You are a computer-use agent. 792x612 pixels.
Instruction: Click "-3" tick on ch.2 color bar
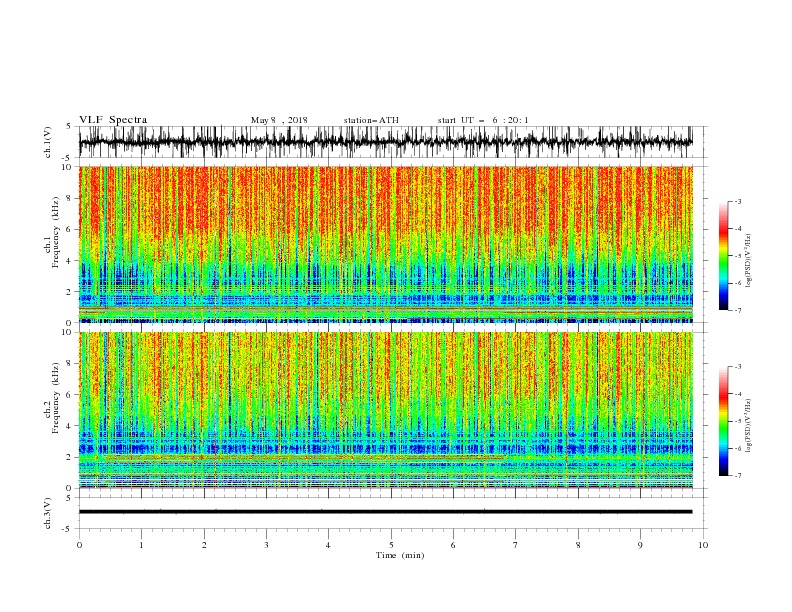pos(738,367)
